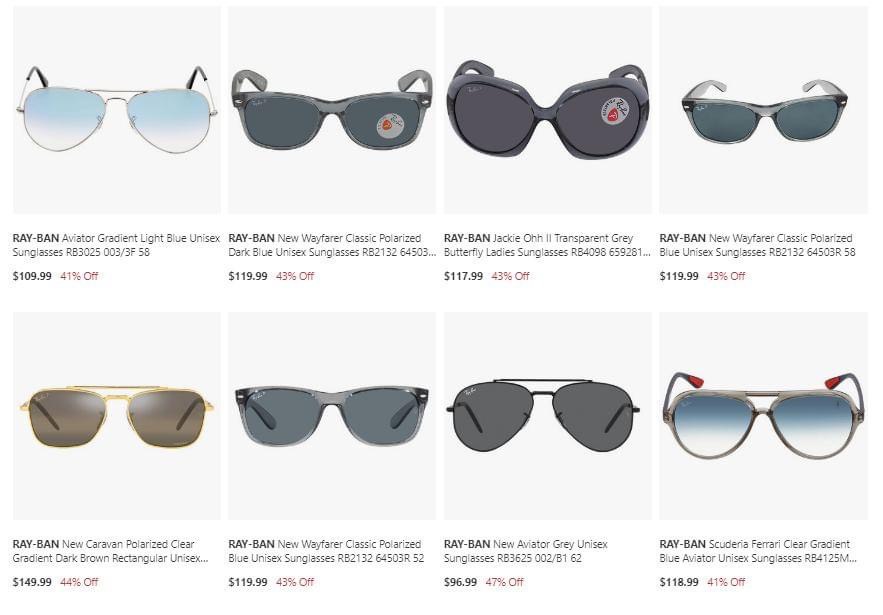Open the Aviator Gradient Light Blue sunglasses image
This screenshot has height=615, width=883.
click(117, 110)
